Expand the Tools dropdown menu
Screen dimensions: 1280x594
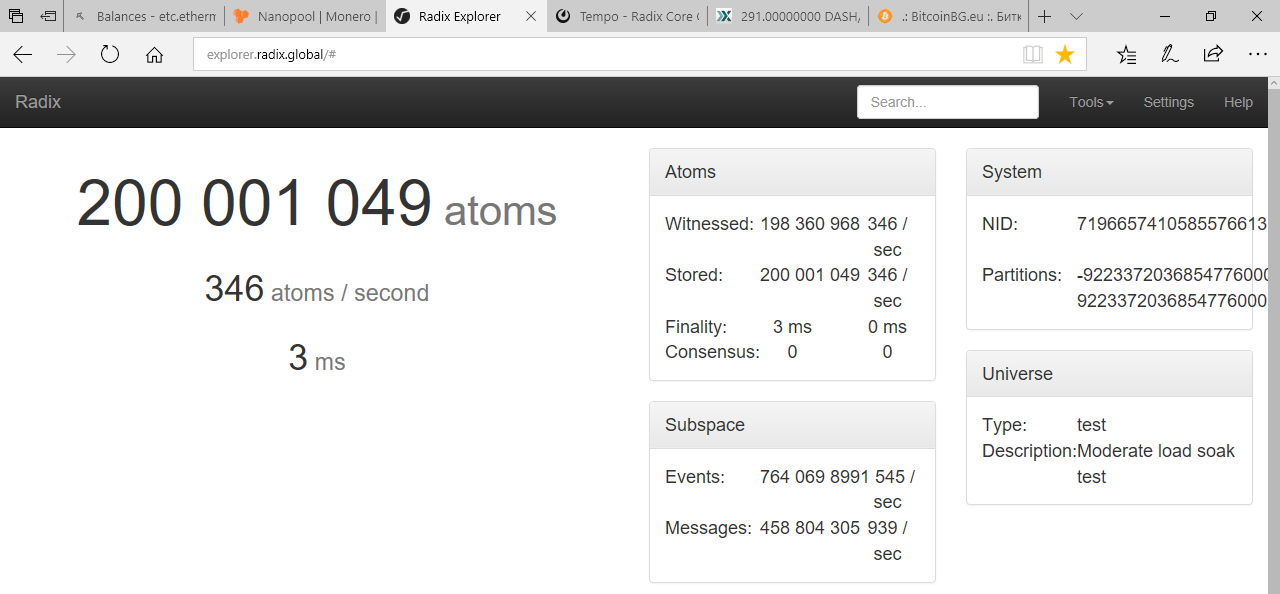point(1091,102)
